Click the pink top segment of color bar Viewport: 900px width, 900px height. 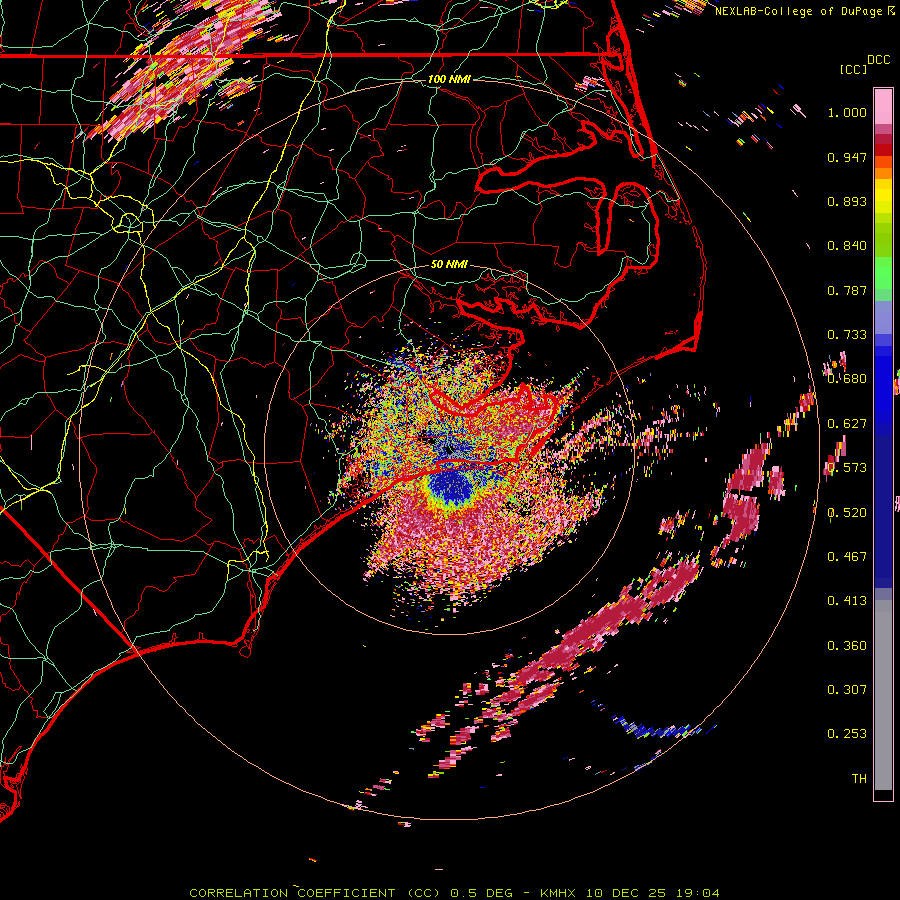883,106
